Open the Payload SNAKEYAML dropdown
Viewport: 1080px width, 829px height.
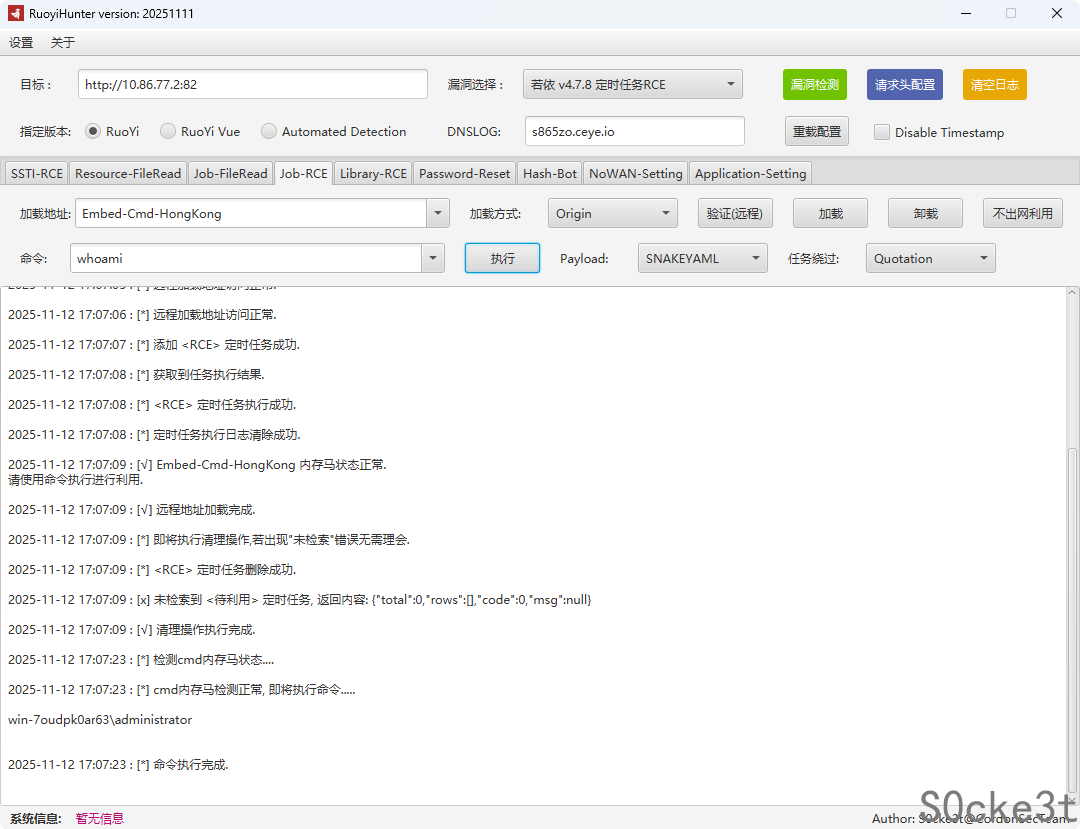(x=703, y=258)
